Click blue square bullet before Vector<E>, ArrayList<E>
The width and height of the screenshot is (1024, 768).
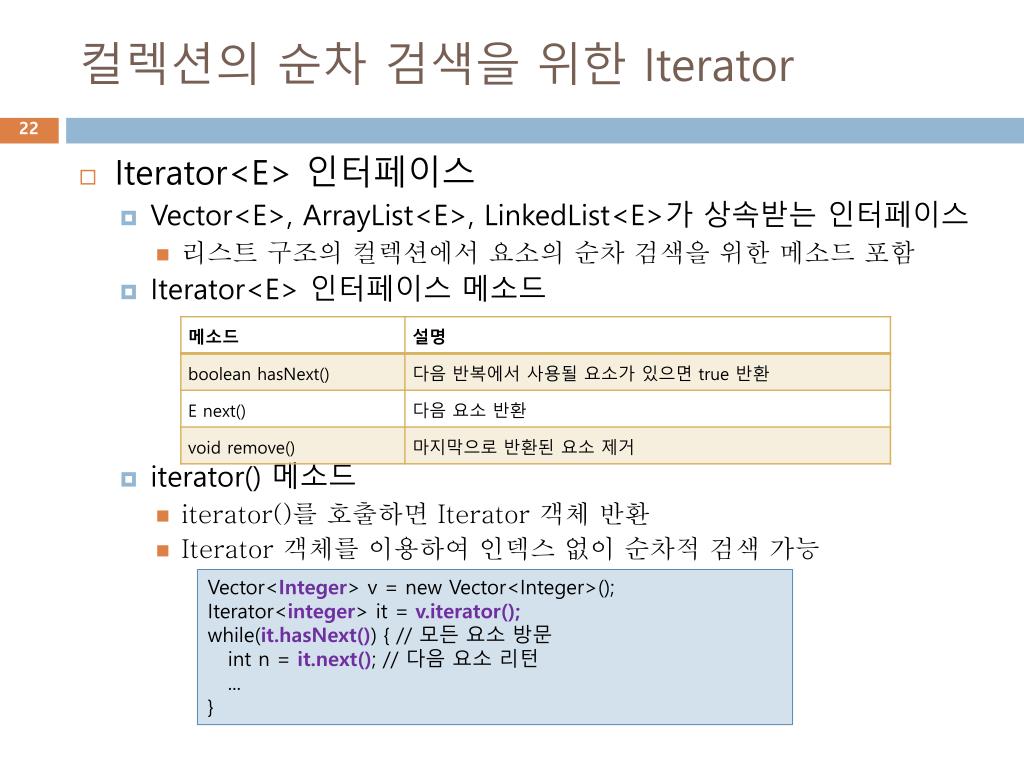point(129,217)
